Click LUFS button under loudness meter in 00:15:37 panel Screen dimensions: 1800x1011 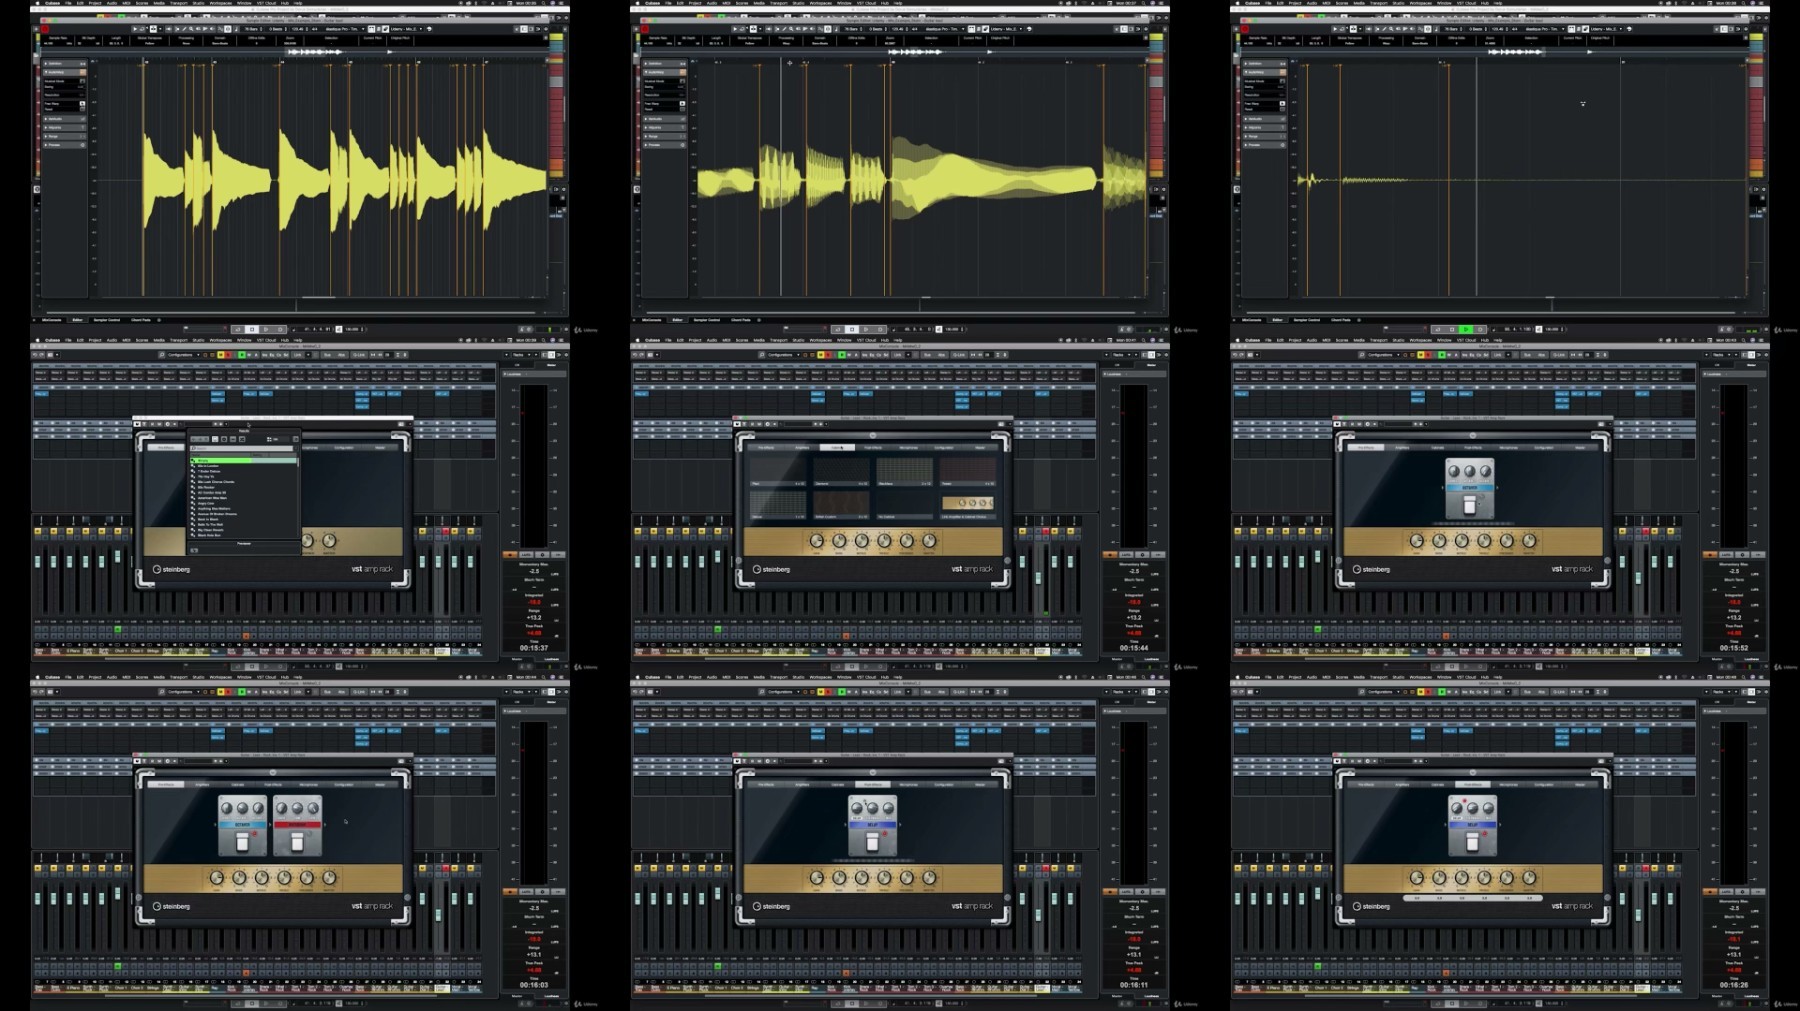[526, 555]
